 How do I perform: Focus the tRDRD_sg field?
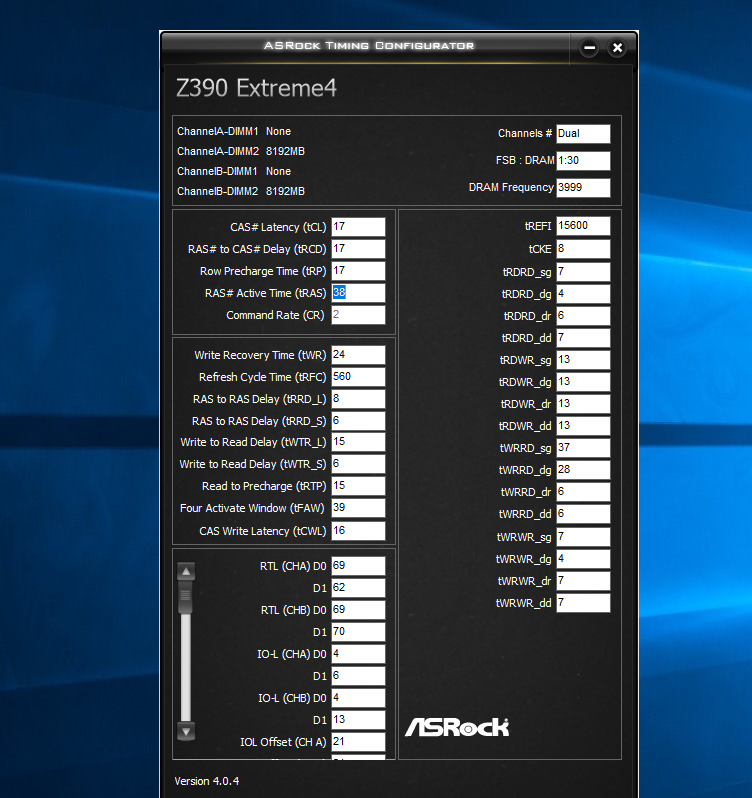tap(583, 272)
